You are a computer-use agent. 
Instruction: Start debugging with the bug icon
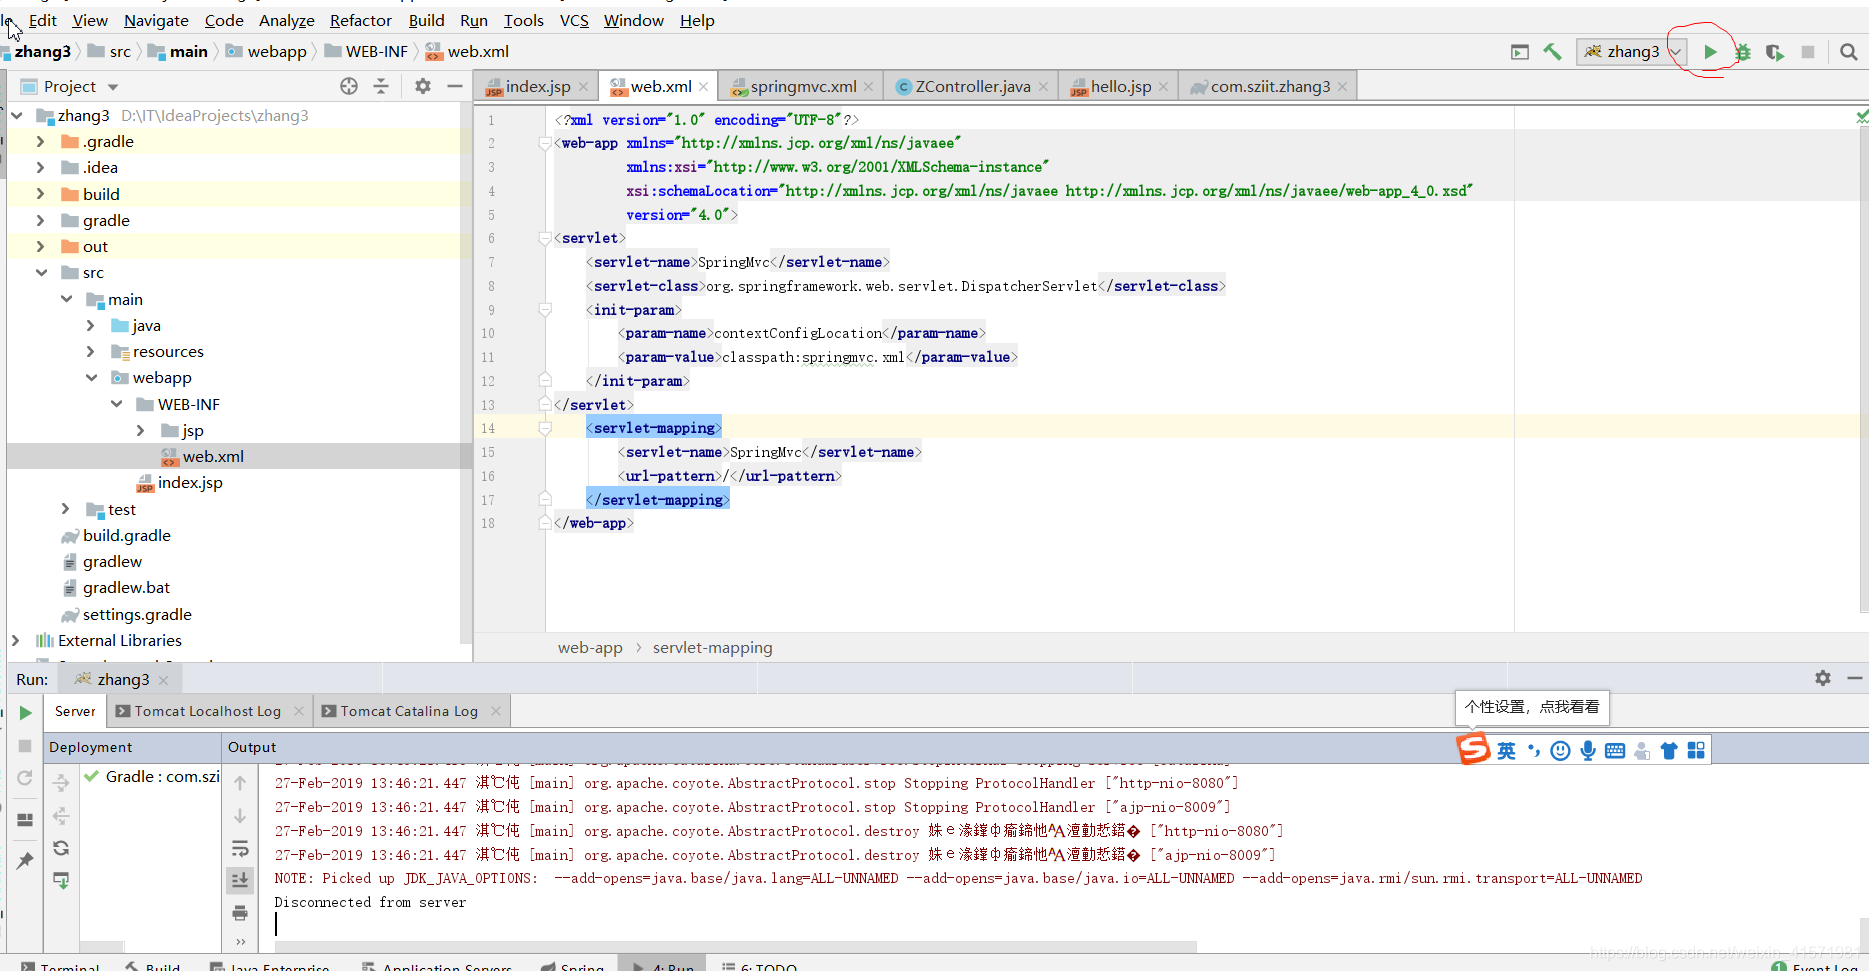tap(1743, 52)
